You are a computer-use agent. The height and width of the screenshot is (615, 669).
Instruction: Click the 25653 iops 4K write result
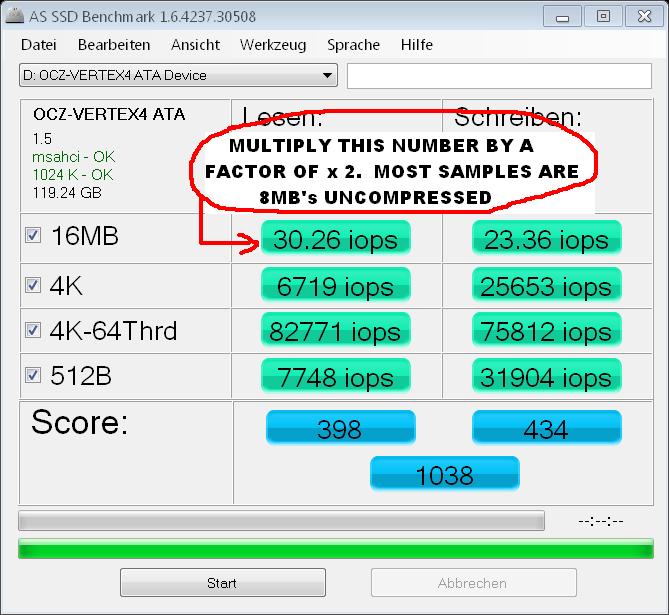pos(547,285)
